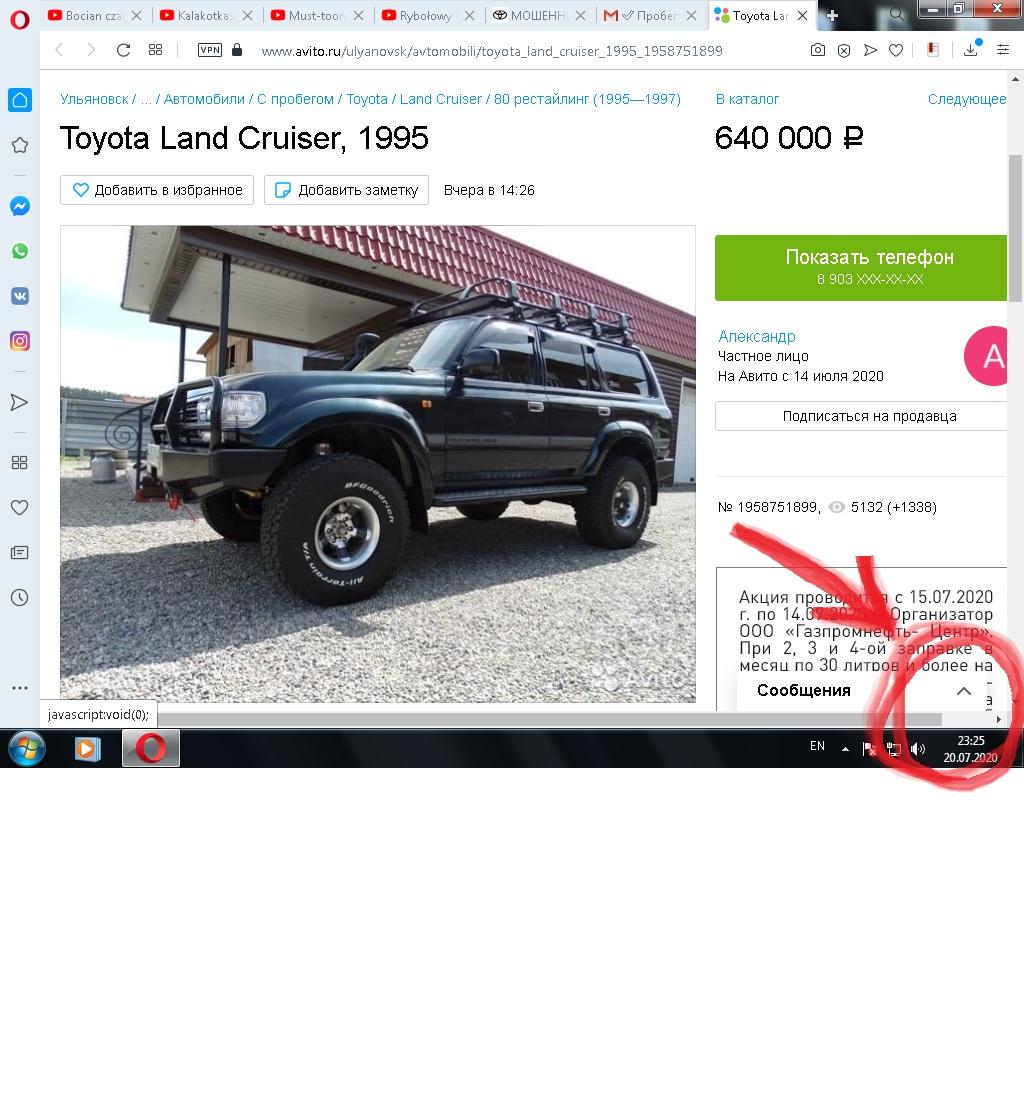This screenshot has height=1106, width=1024.
Task: Add the listing to favorites (Добавить в избранное)
Action: click(x=157, y=190)
